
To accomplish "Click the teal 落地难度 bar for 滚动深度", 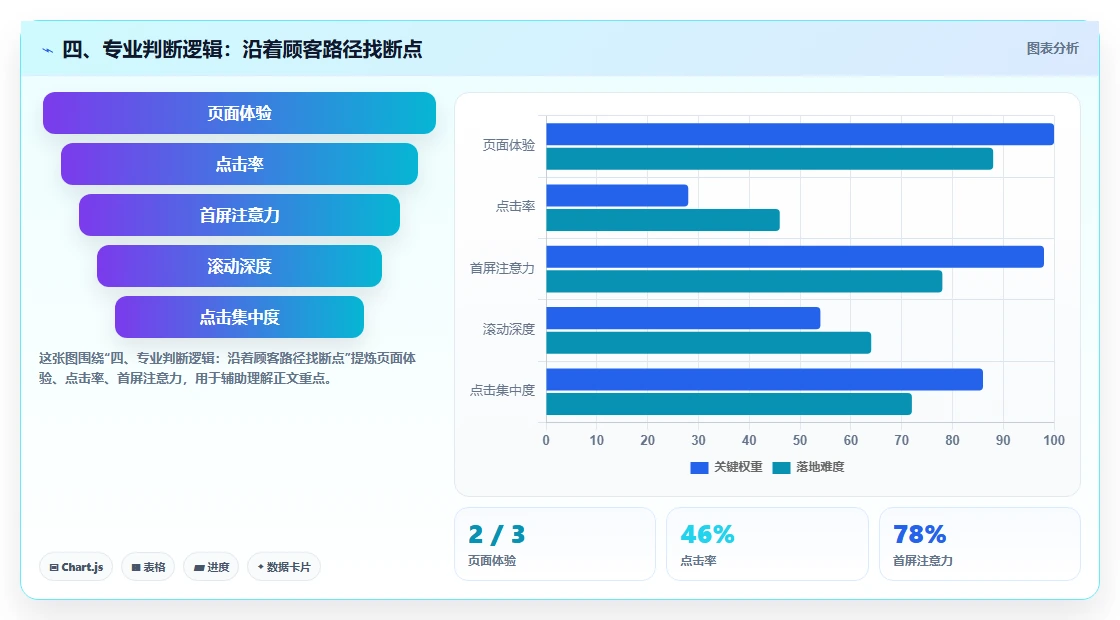I will pos(709,343).
